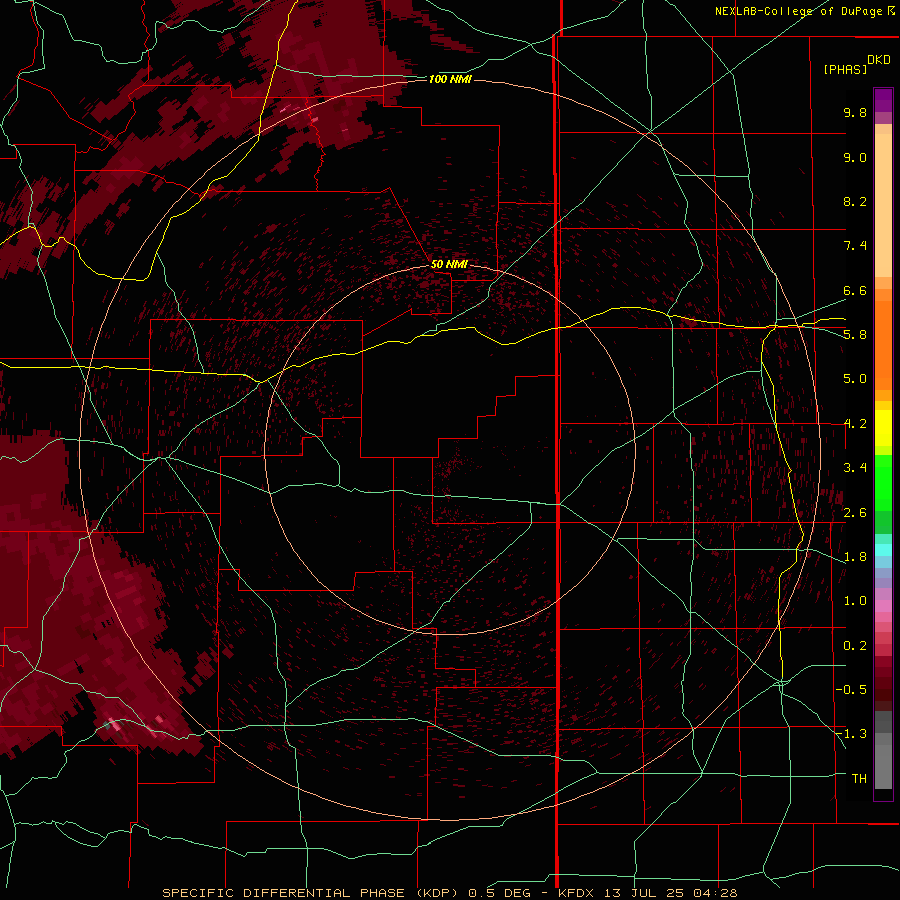Click the TH threshold label
This screenshot has height=900, width=900.
click(859, 779)
